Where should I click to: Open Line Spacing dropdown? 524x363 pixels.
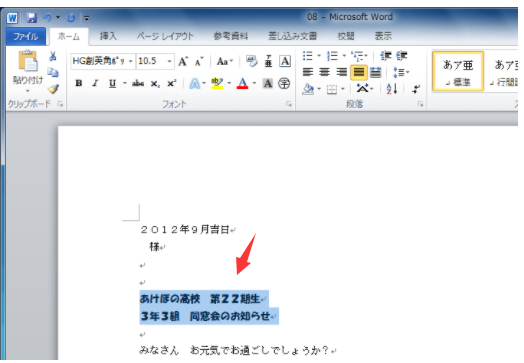coord(401,72)
